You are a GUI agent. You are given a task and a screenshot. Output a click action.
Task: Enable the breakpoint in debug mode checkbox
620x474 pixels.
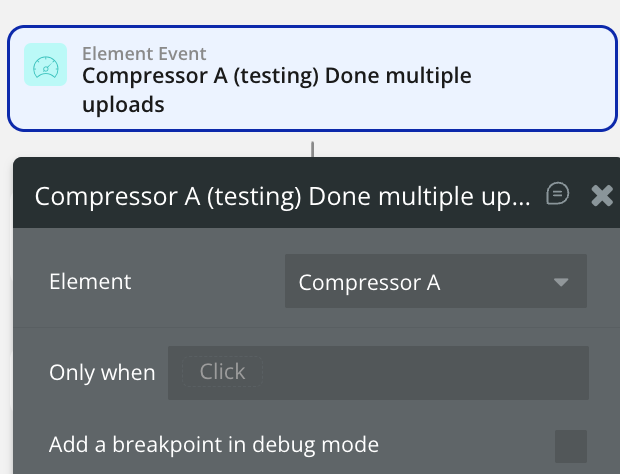click(571, 445)
